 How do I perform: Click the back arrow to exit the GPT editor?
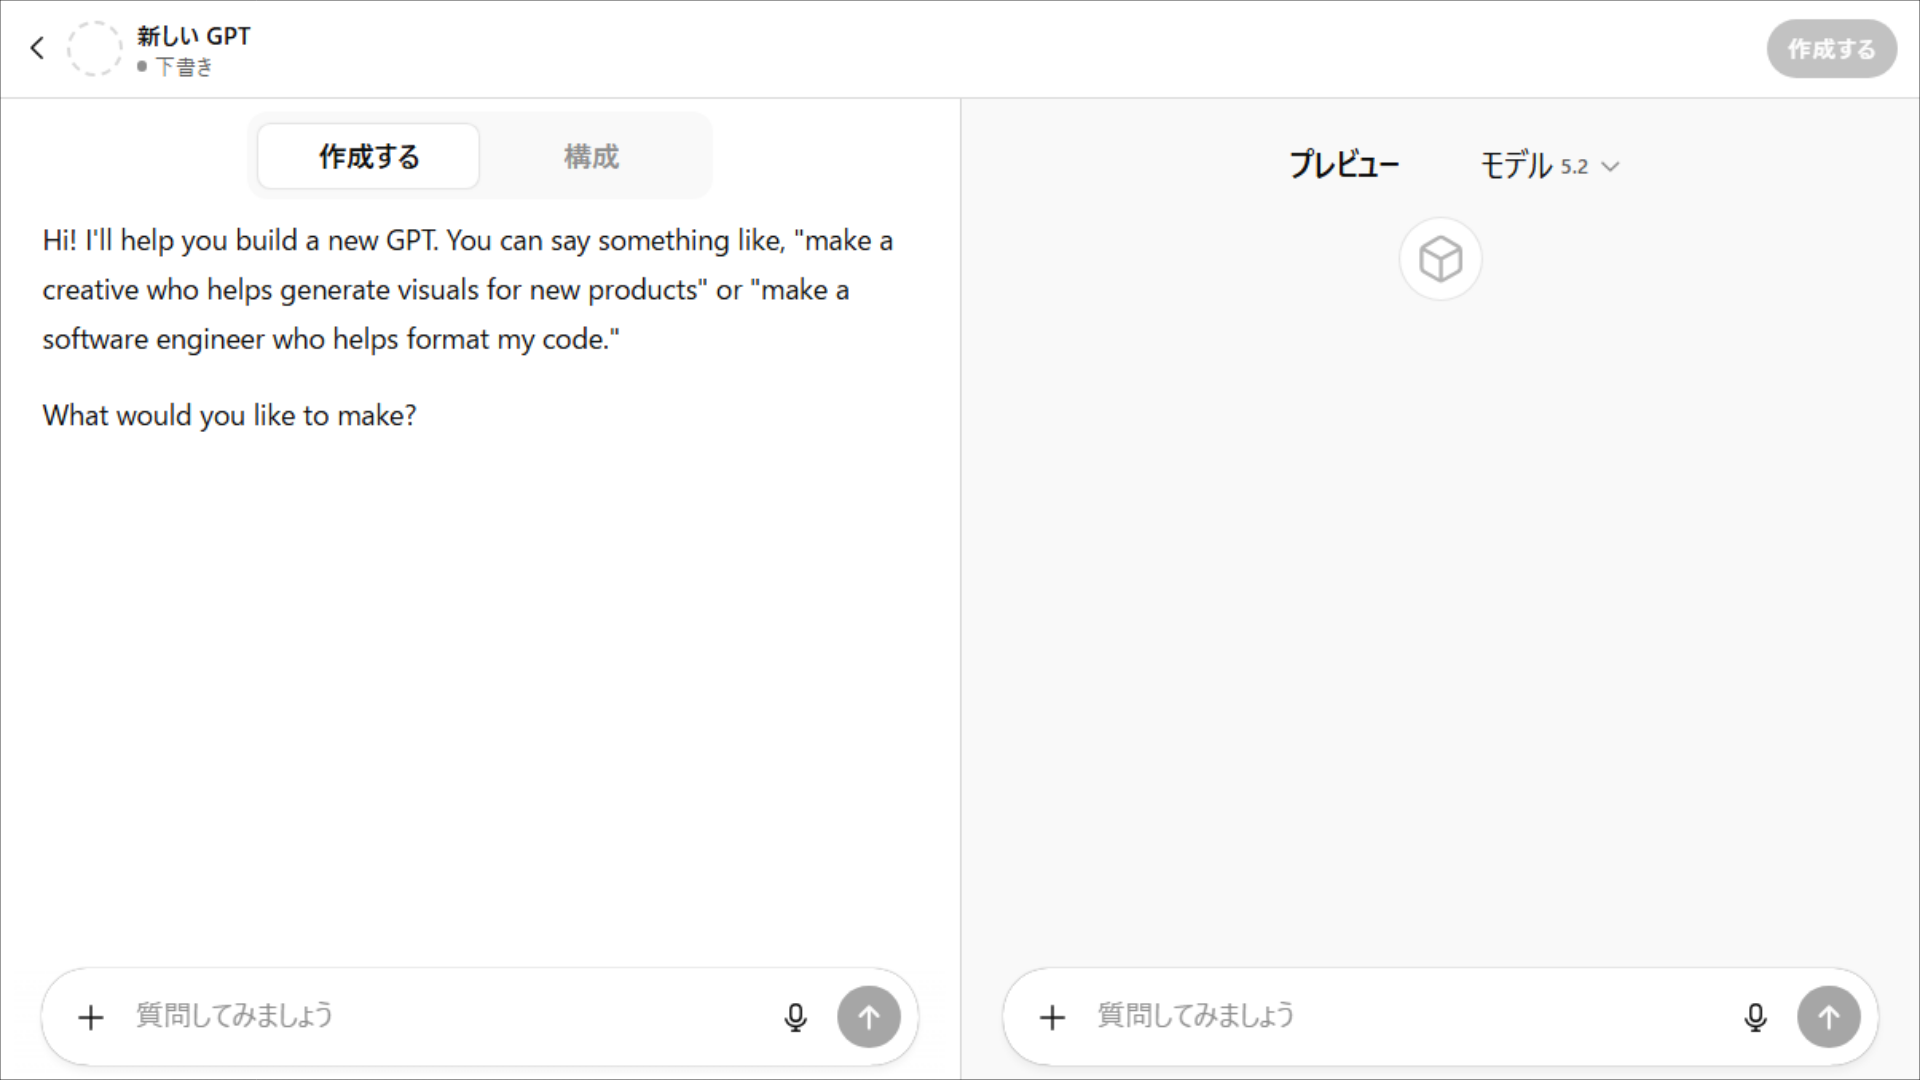(x=38, y=48)
